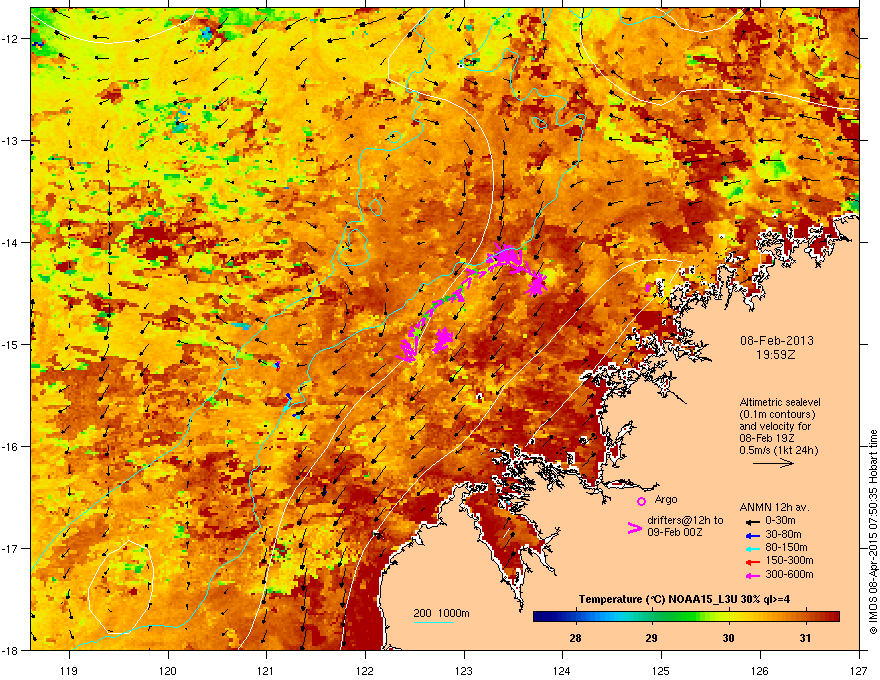
Task: Click the IMOS copyright timestamp text
Action: coord(873,532)
